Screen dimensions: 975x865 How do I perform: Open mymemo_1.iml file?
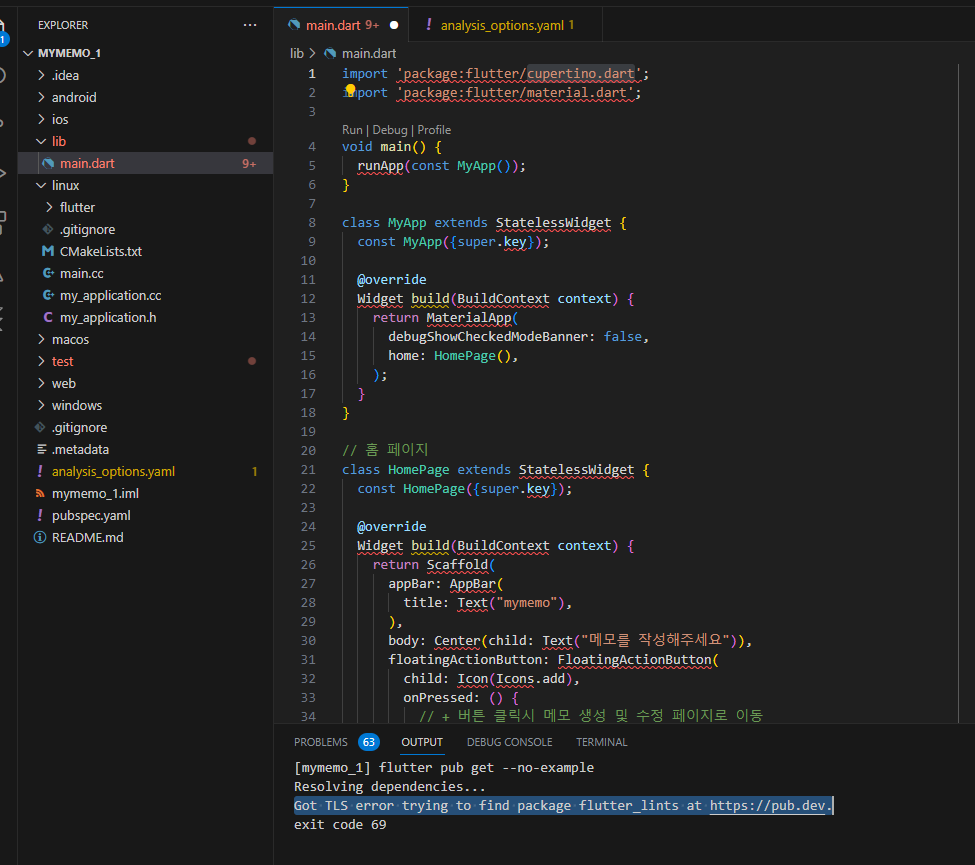point(146,493)
